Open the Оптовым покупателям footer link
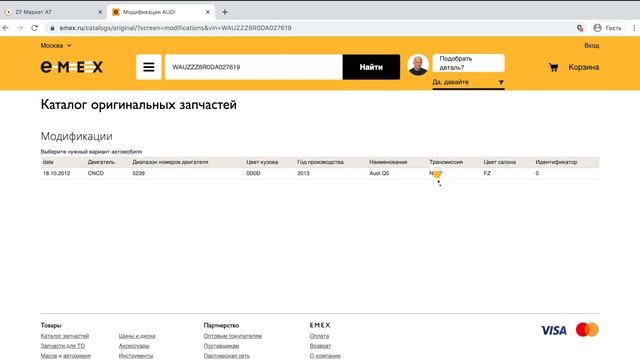 point(233,336)
